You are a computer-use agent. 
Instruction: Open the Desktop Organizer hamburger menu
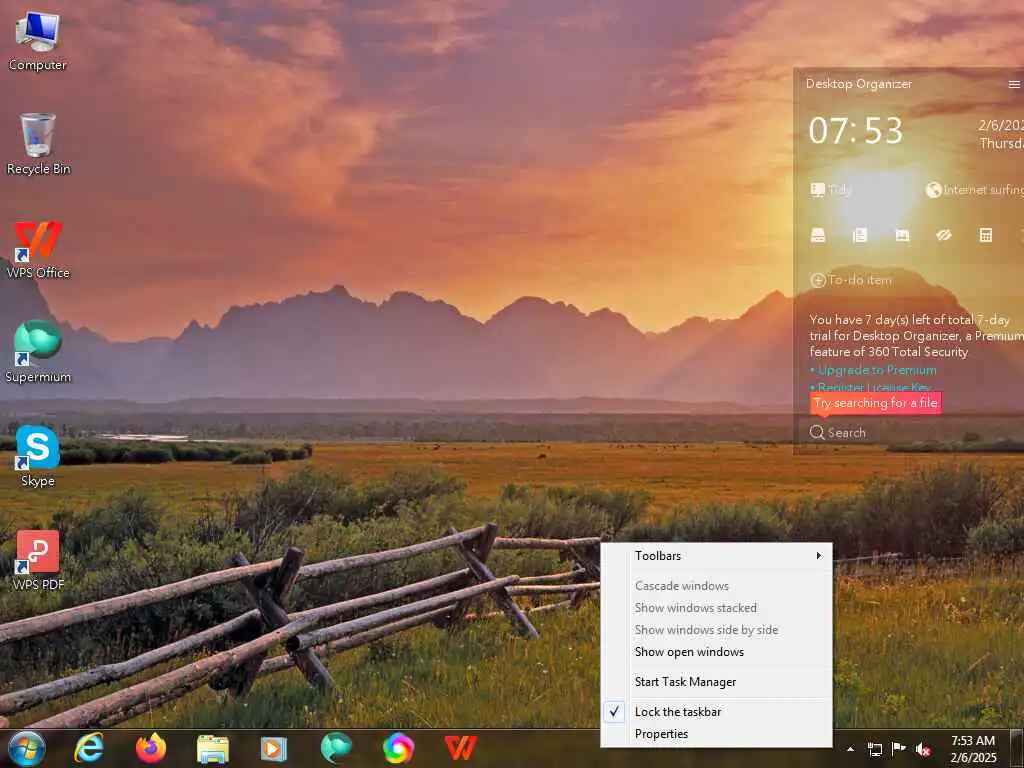pyautogui.click(x=1014, y=84)
